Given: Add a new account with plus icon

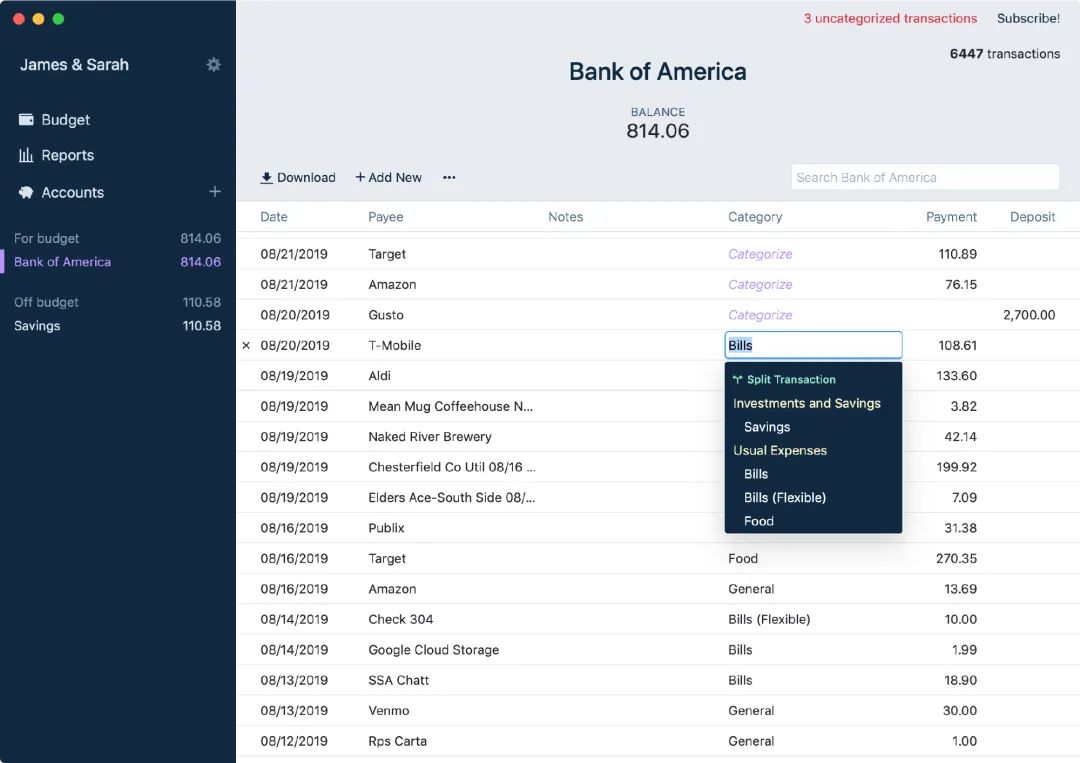Looking at the screenshot, I should pos(214,192).
